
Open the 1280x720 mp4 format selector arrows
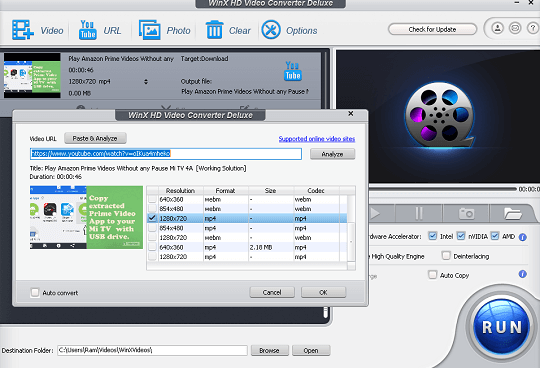[x=146, y=82]
